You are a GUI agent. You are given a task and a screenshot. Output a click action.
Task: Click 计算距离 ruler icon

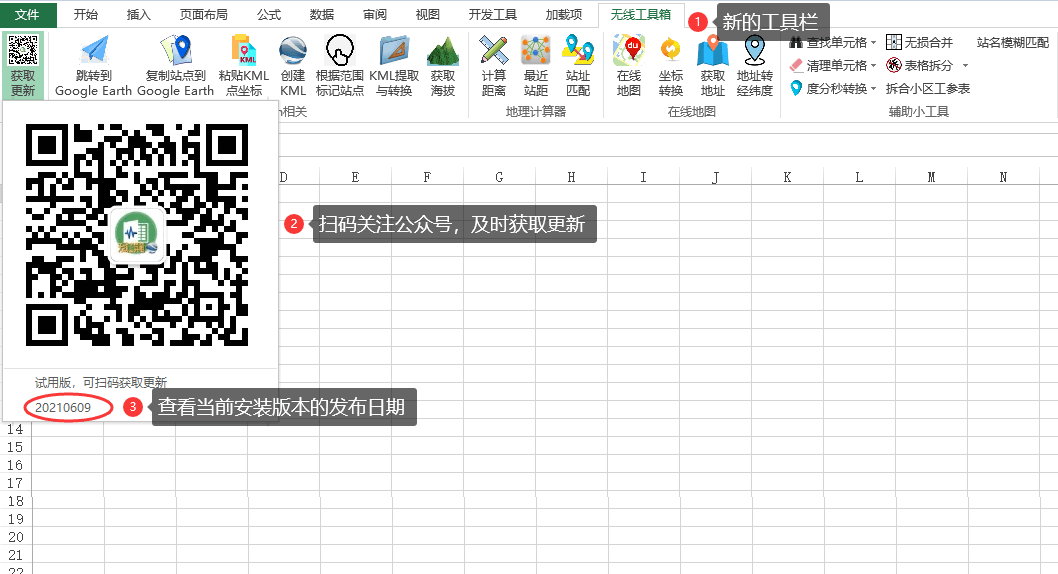click(x=493, y=51)
